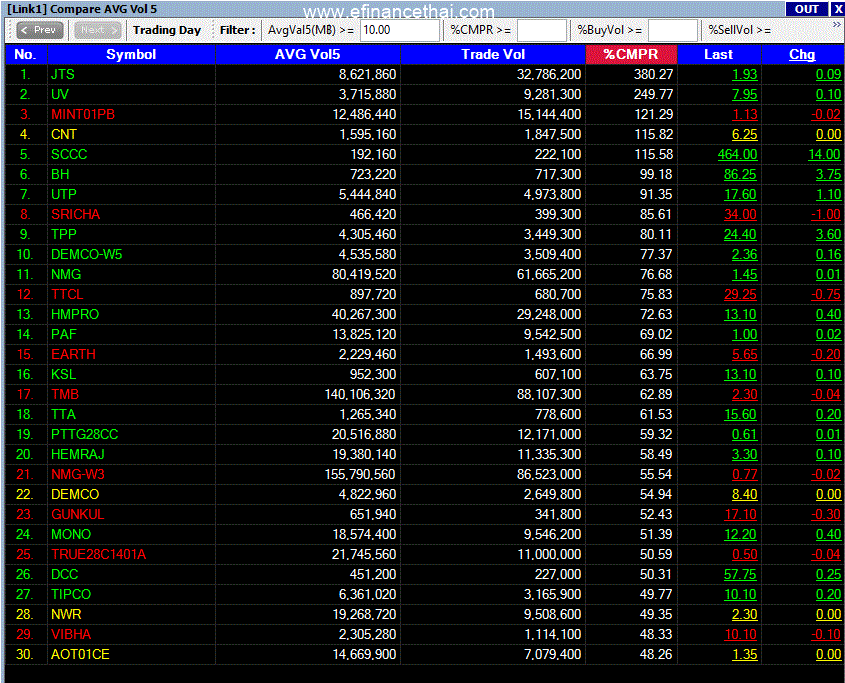Select the TIPCO symbol
This screenshot has width=845, height=683.
71,594
